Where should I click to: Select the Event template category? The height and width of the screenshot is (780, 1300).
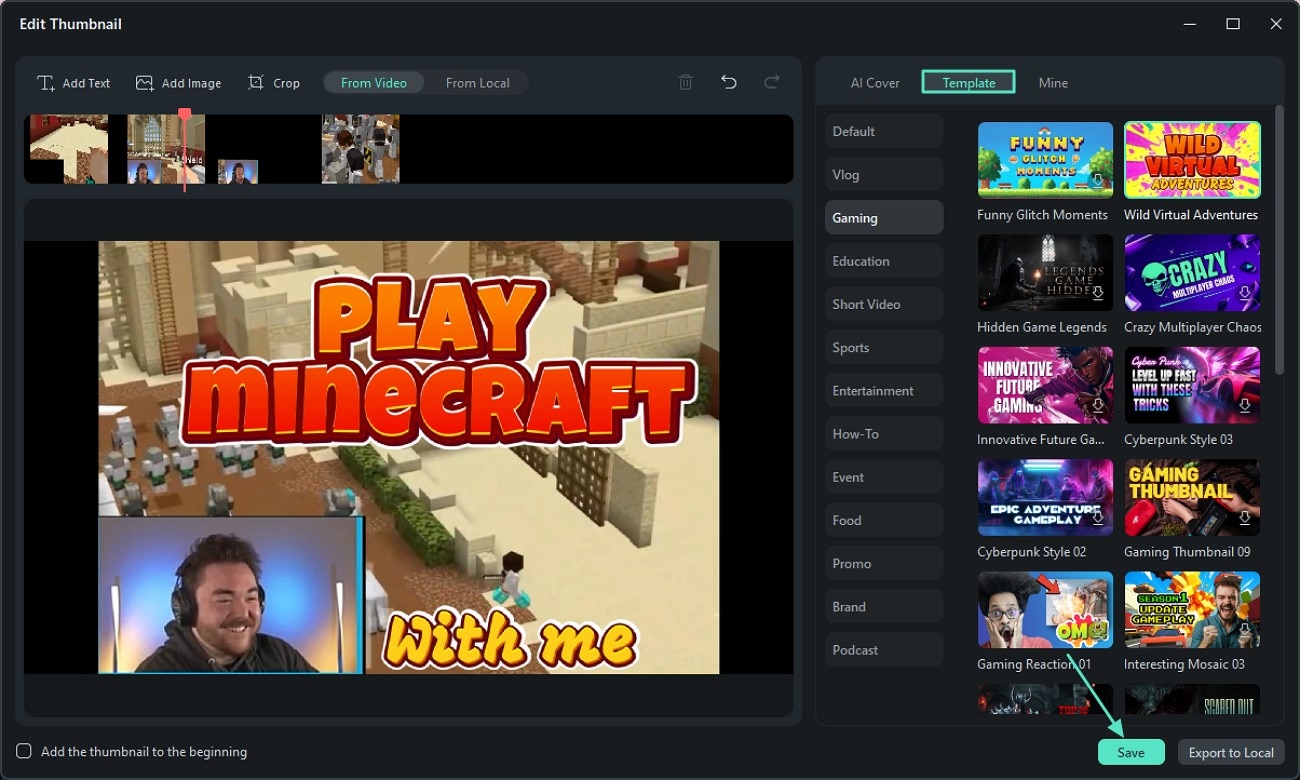pyautogui.click(x=884, y=477)
